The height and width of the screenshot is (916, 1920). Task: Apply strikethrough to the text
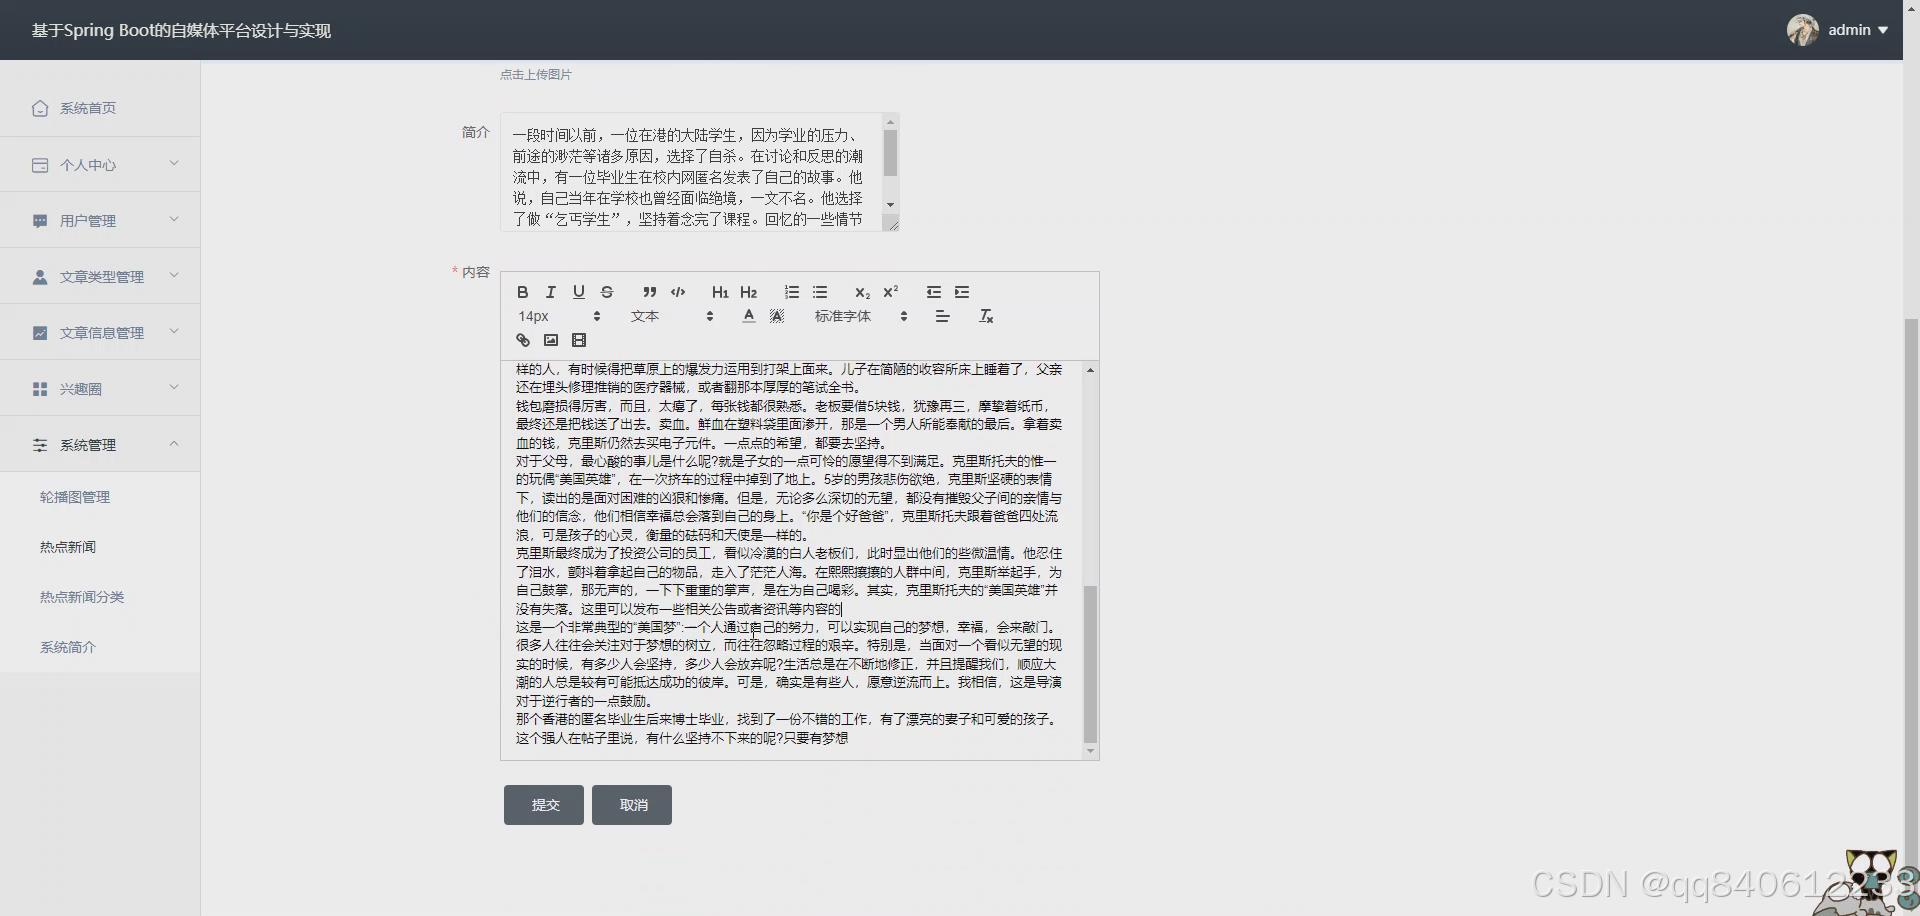pyautogui.click(x=607, y=291)
